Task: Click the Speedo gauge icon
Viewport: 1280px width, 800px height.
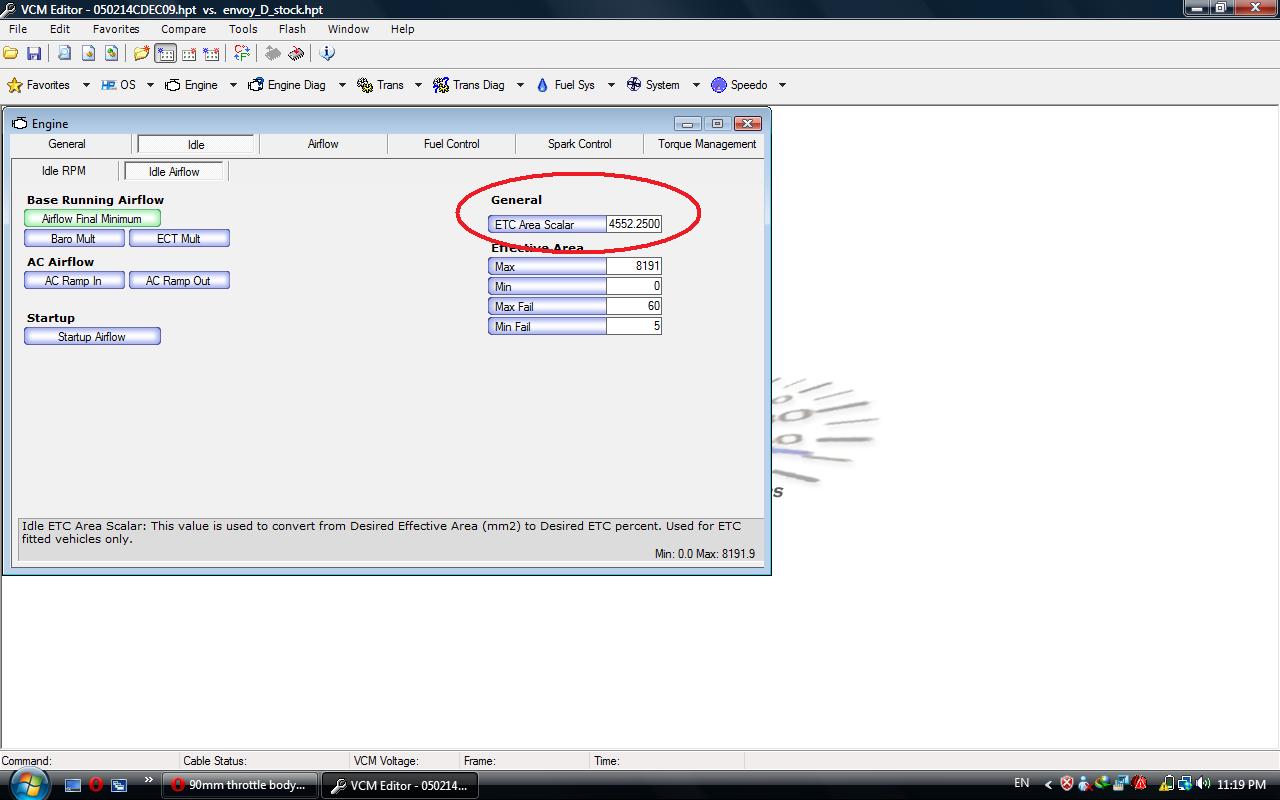Action: (718, 85)
